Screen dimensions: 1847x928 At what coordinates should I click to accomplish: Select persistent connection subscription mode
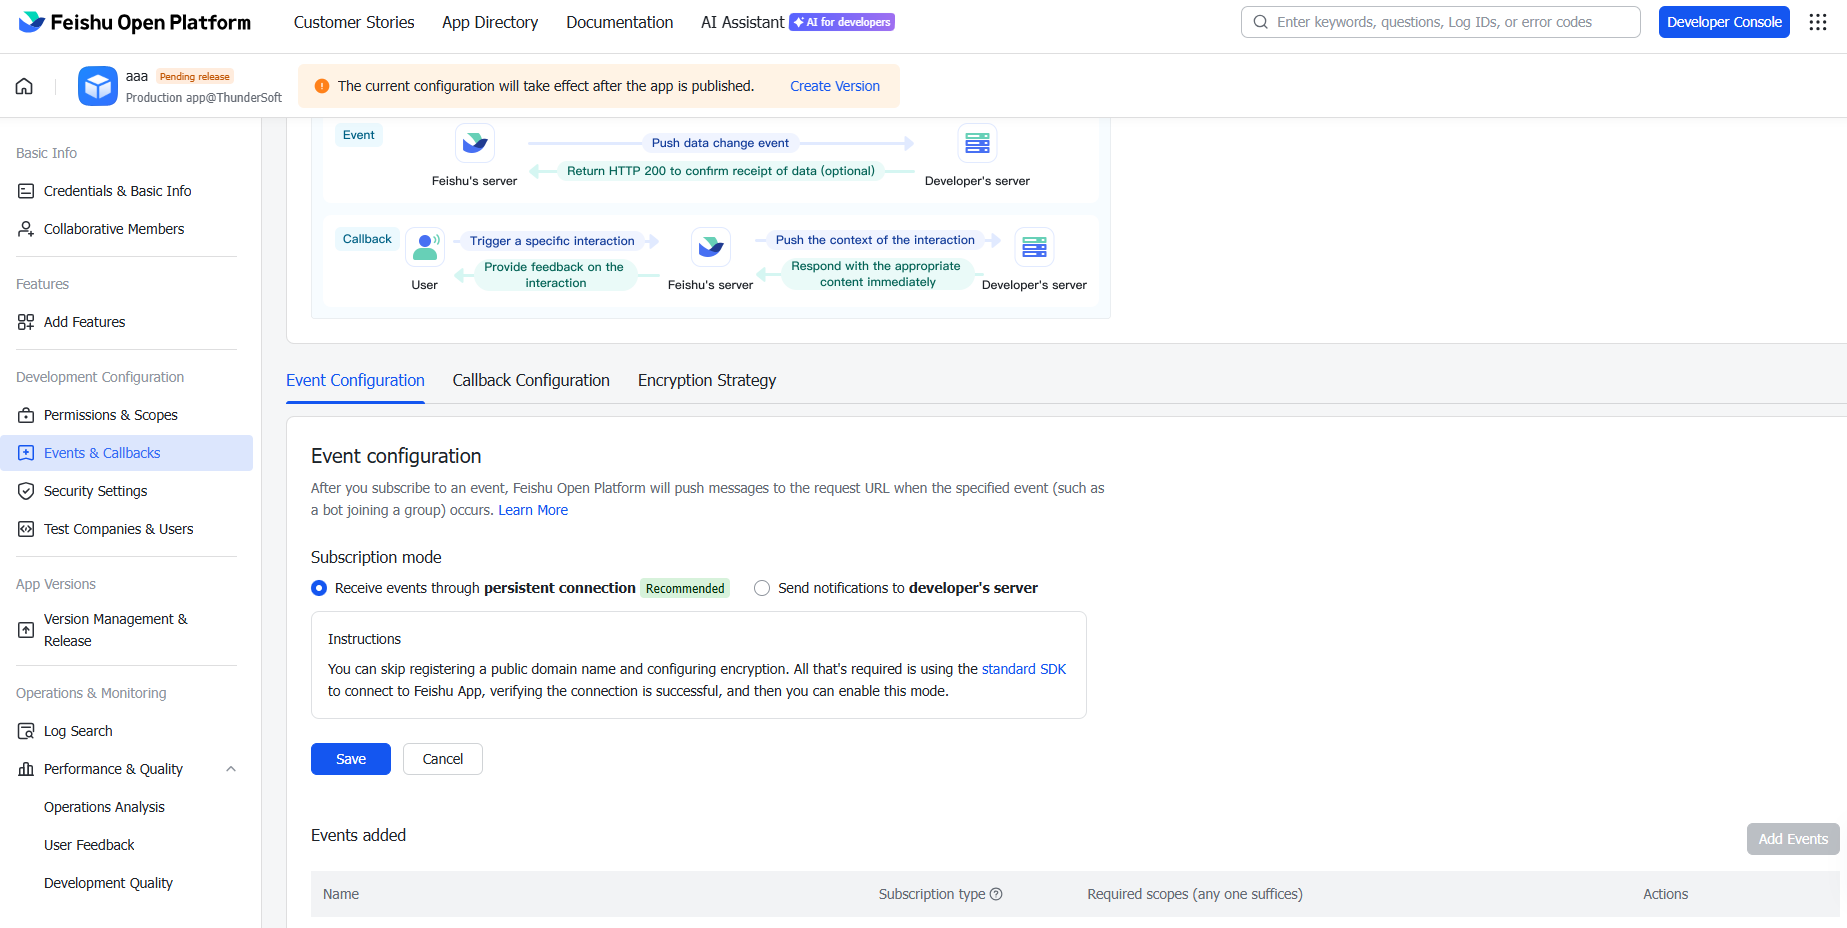click(319, 588)
